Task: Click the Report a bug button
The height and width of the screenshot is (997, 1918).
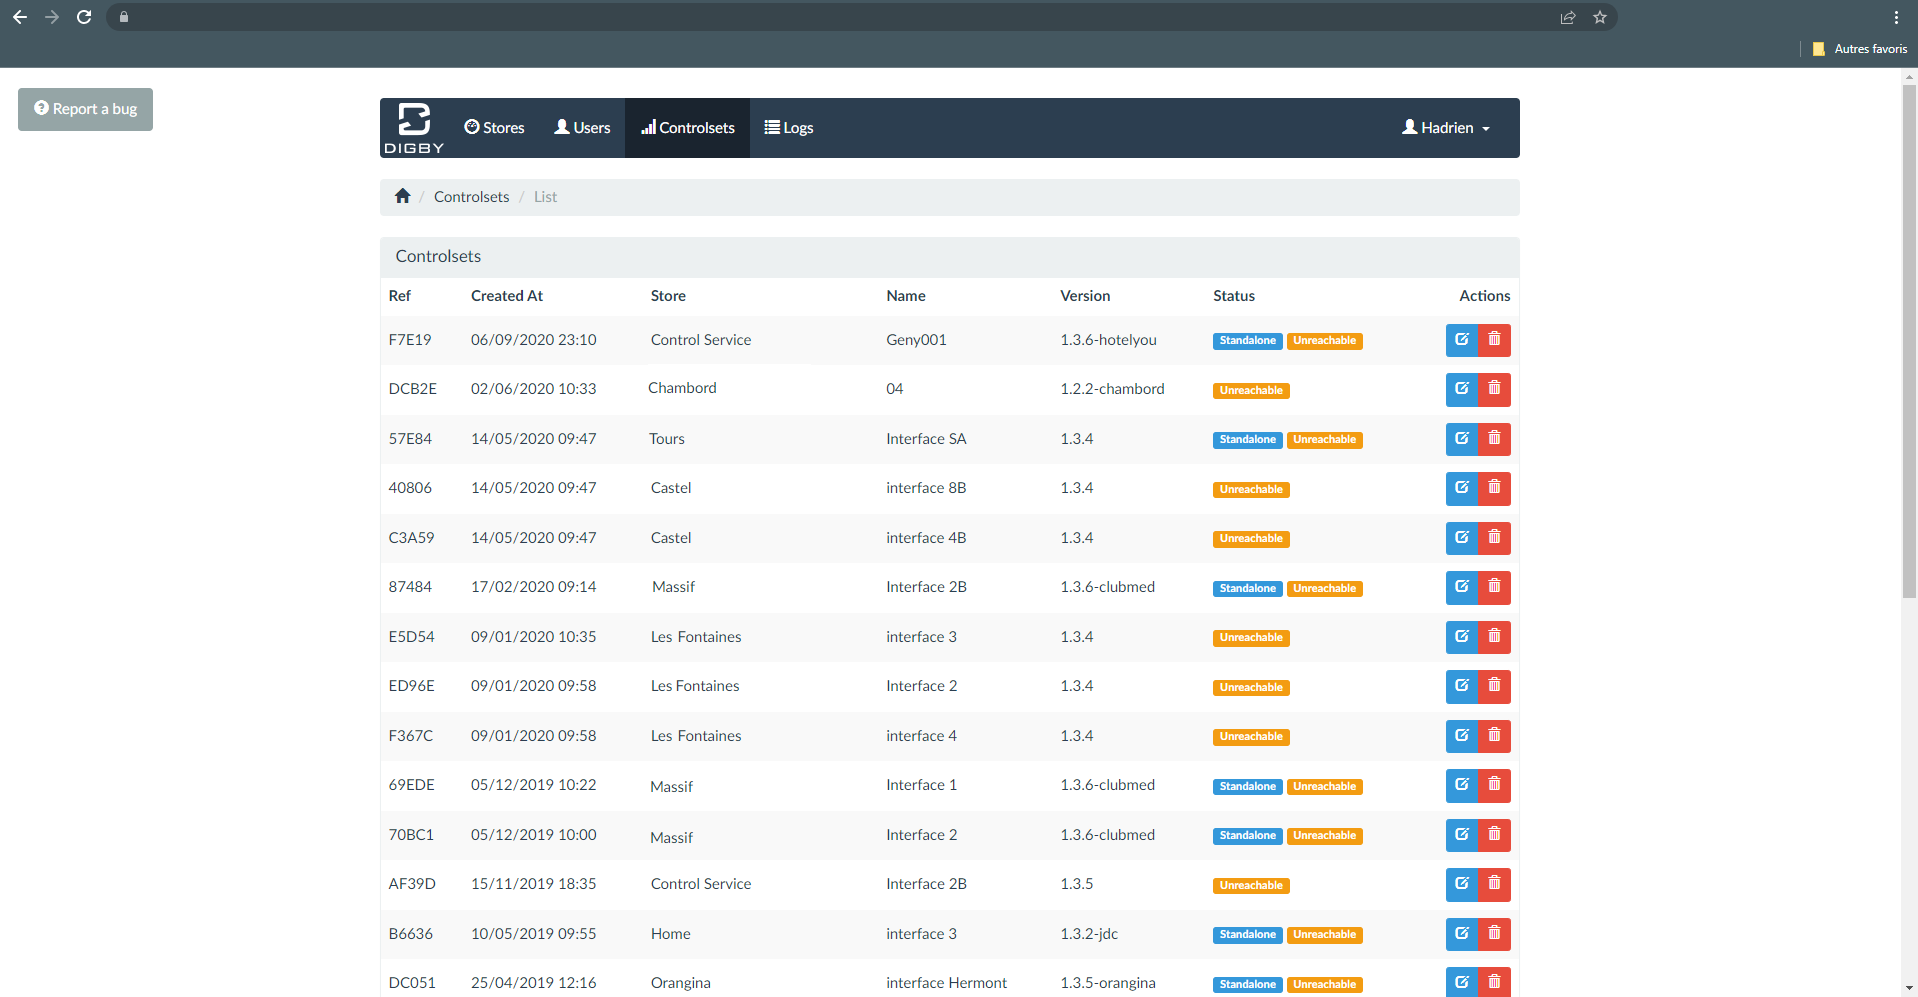Action: pyautogui.click(x=85, y=109)
